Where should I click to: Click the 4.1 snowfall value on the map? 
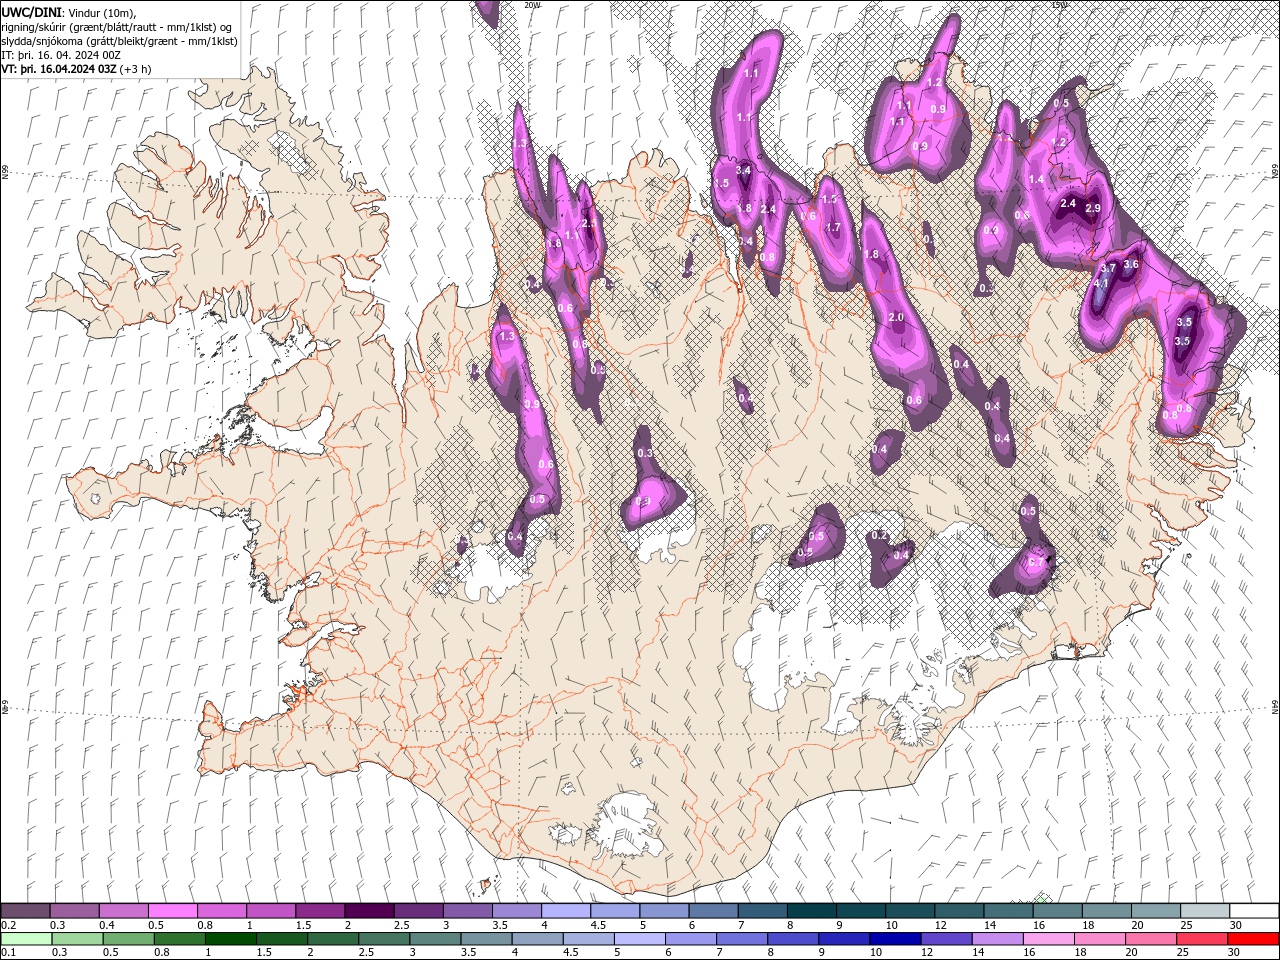pyautogui.click(x=1101, y=284)
